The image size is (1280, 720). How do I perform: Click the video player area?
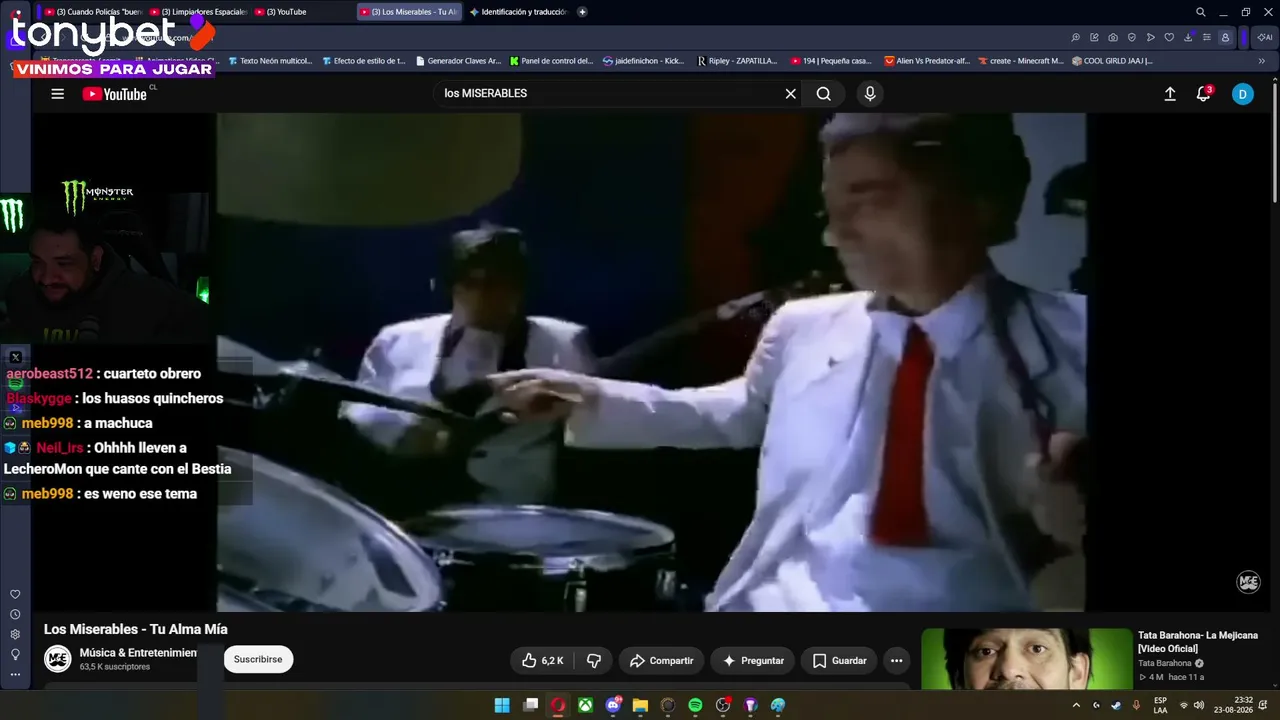[x=651, y=362]
